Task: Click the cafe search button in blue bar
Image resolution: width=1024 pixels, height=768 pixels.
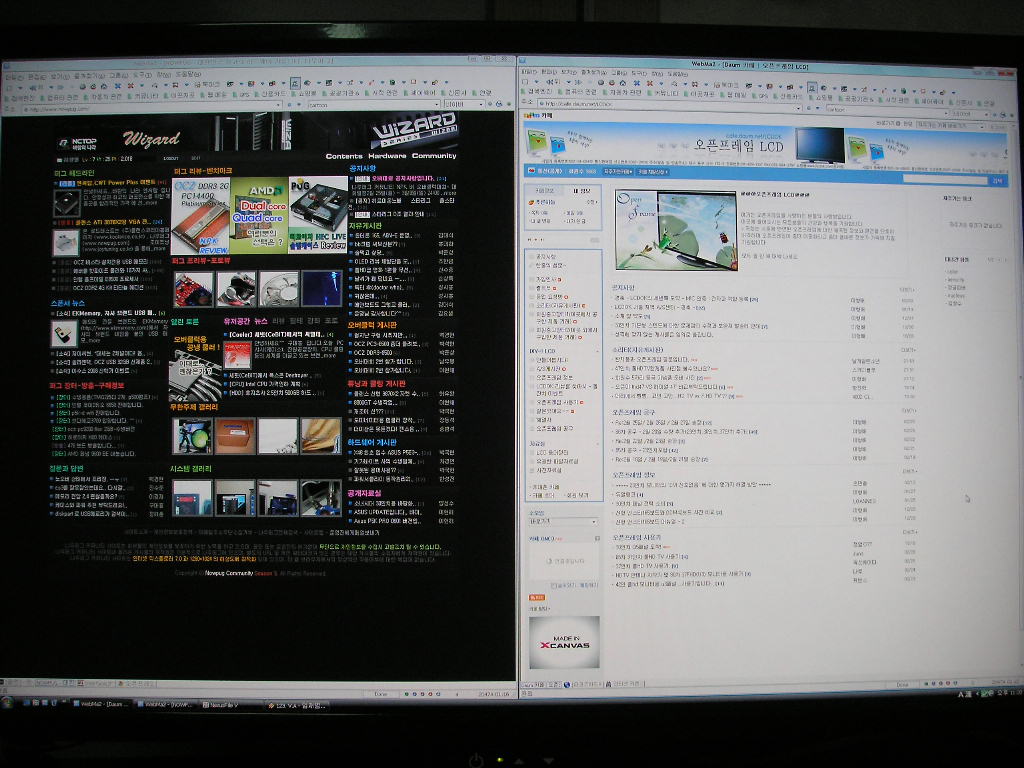Action: coord(997,180)
